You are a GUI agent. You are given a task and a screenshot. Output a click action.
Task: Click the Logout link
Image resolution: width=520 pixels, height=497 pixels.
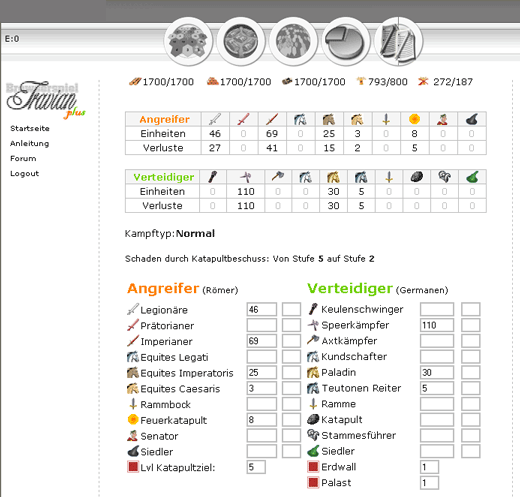[x=24, y=173]
